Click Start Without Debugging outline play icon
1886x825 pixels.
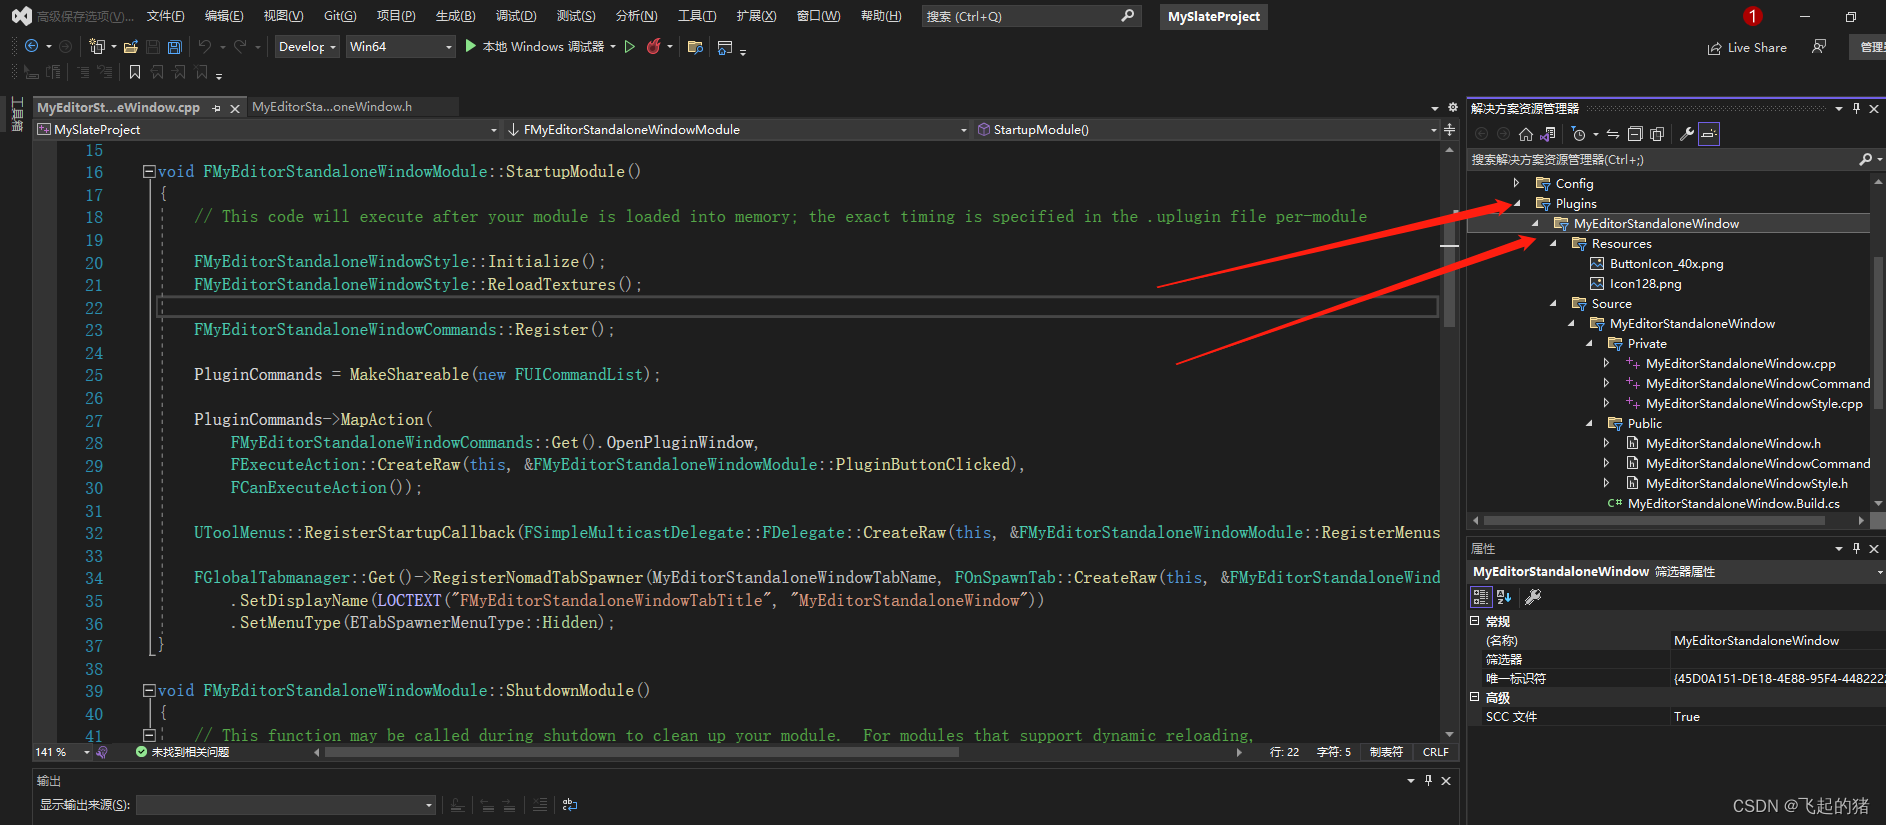pyautogui.click(x=629, y=46)
